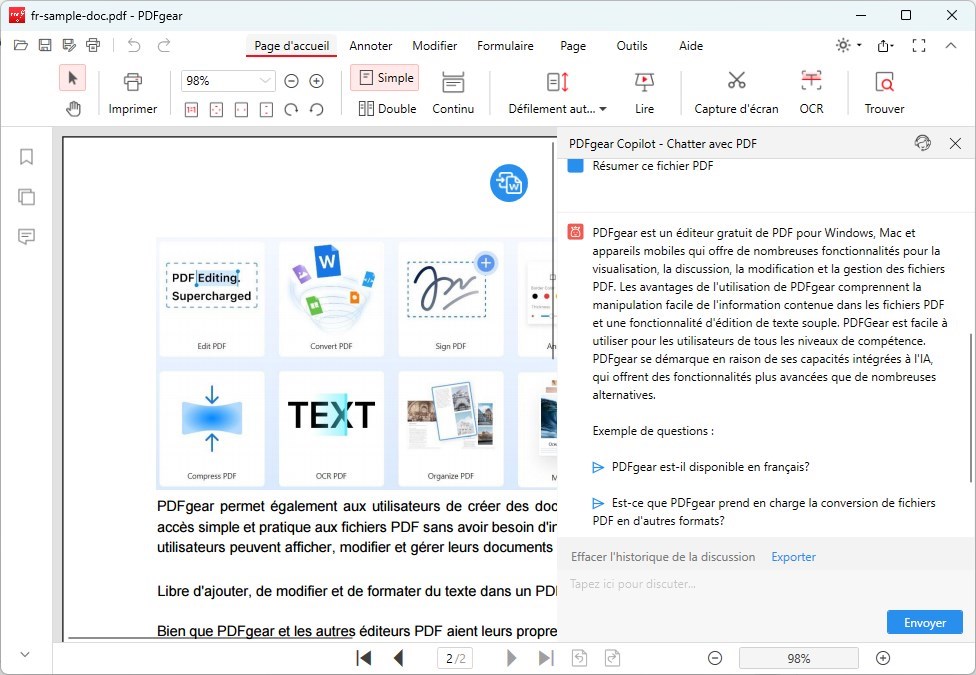Click the Envoyer button
The width and height of the screenshot is (976, 675).
tap(924, 622)
